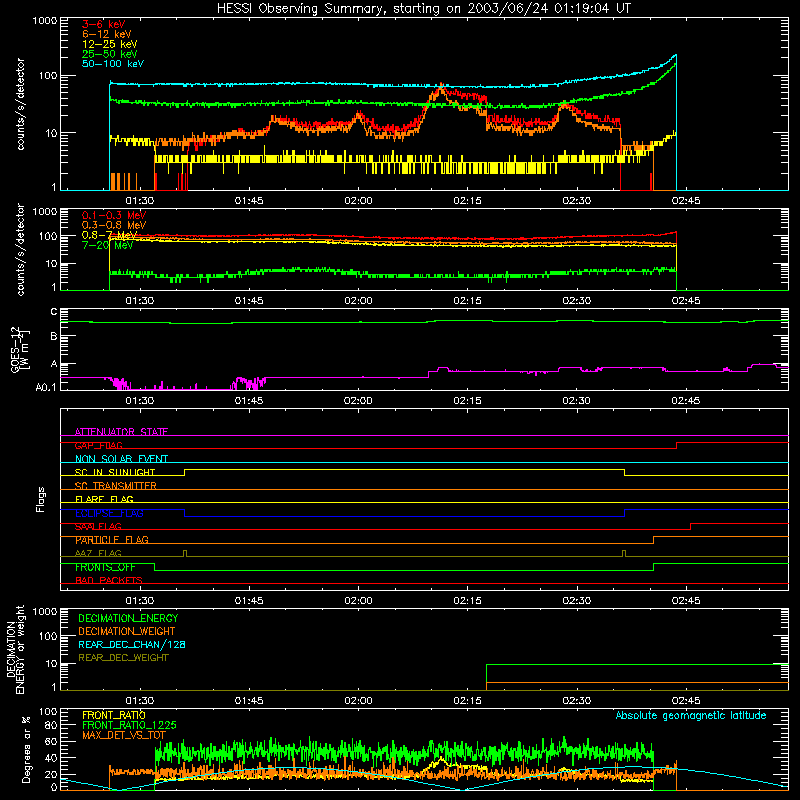This screenshot has width=800, height=800.
Task: Click the 02:45 time label under the GOES-12 panel
Action: coord(686,401)
